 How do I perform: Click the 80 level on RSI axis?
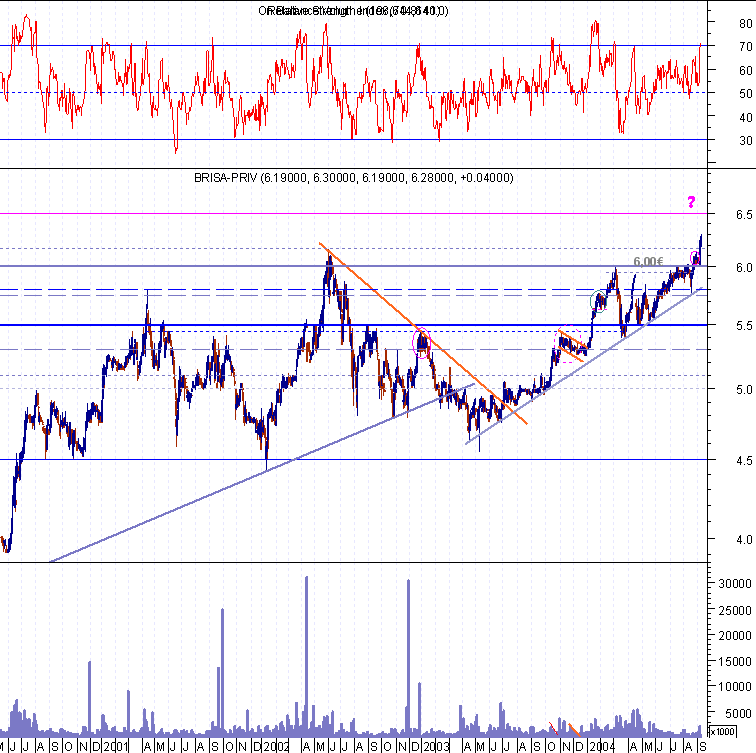pos(746,23)
